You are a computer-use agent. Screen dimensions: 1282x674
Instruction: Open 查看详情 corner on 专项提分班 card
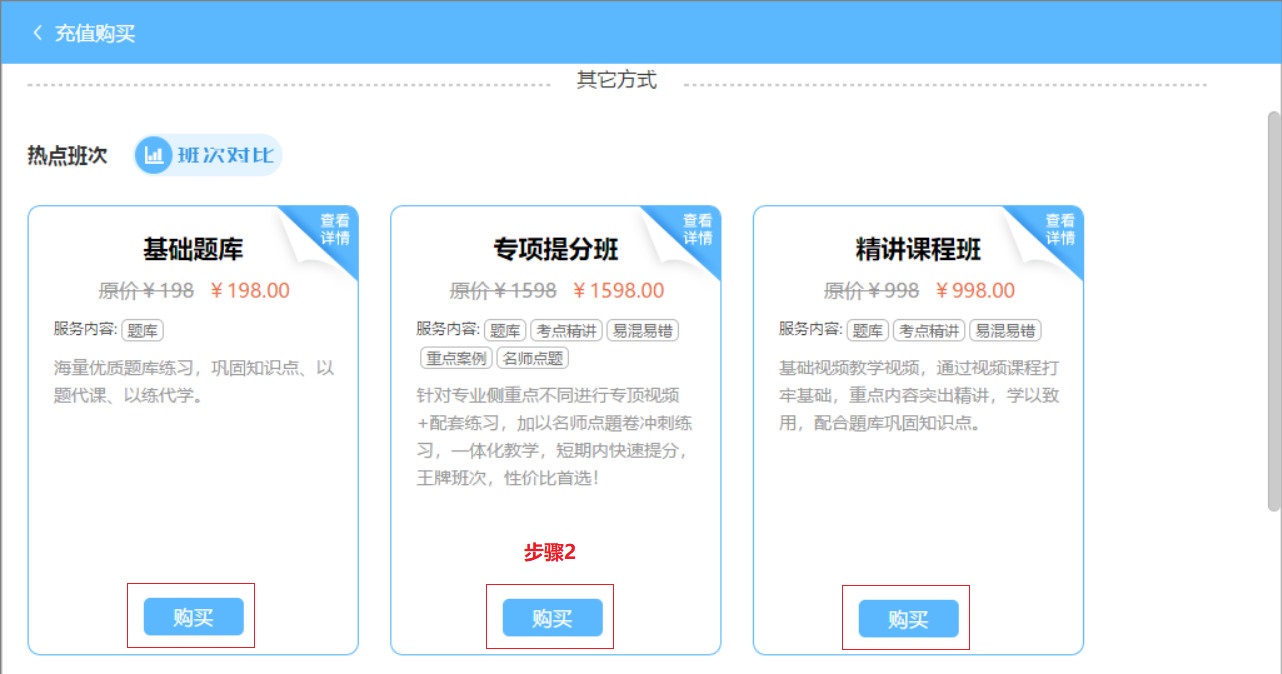697,229
